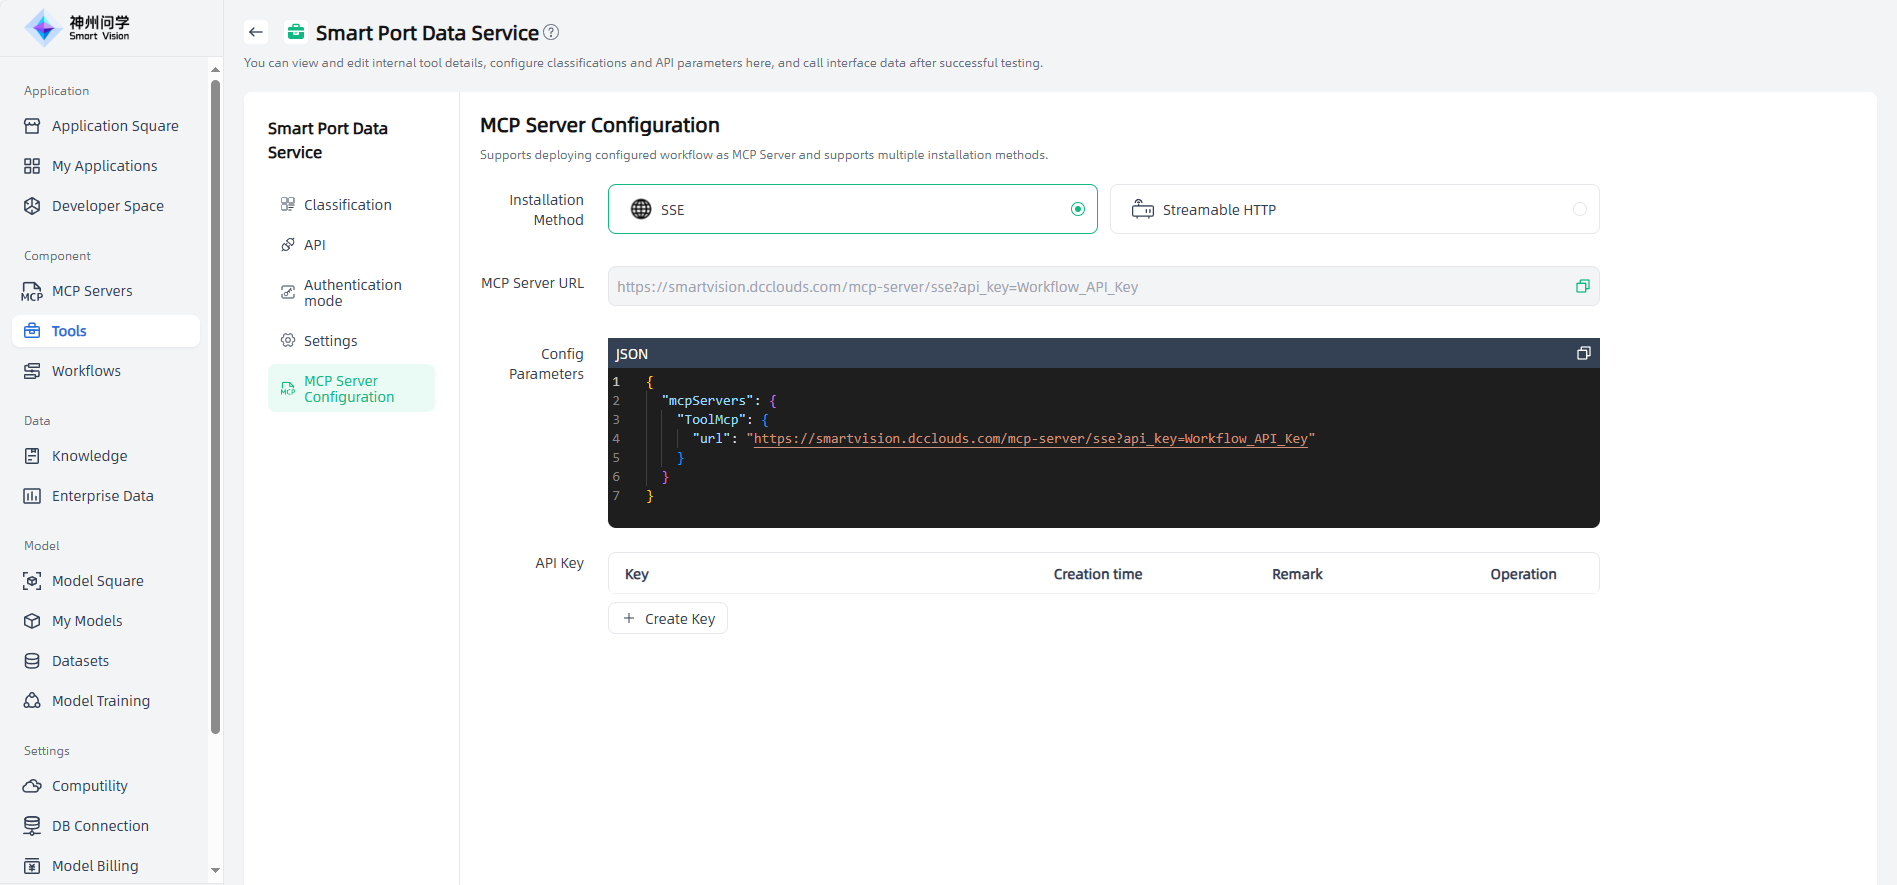1897x885 pixels.
Task: Click the help icon next to page title
Action: tap(551, 33)
